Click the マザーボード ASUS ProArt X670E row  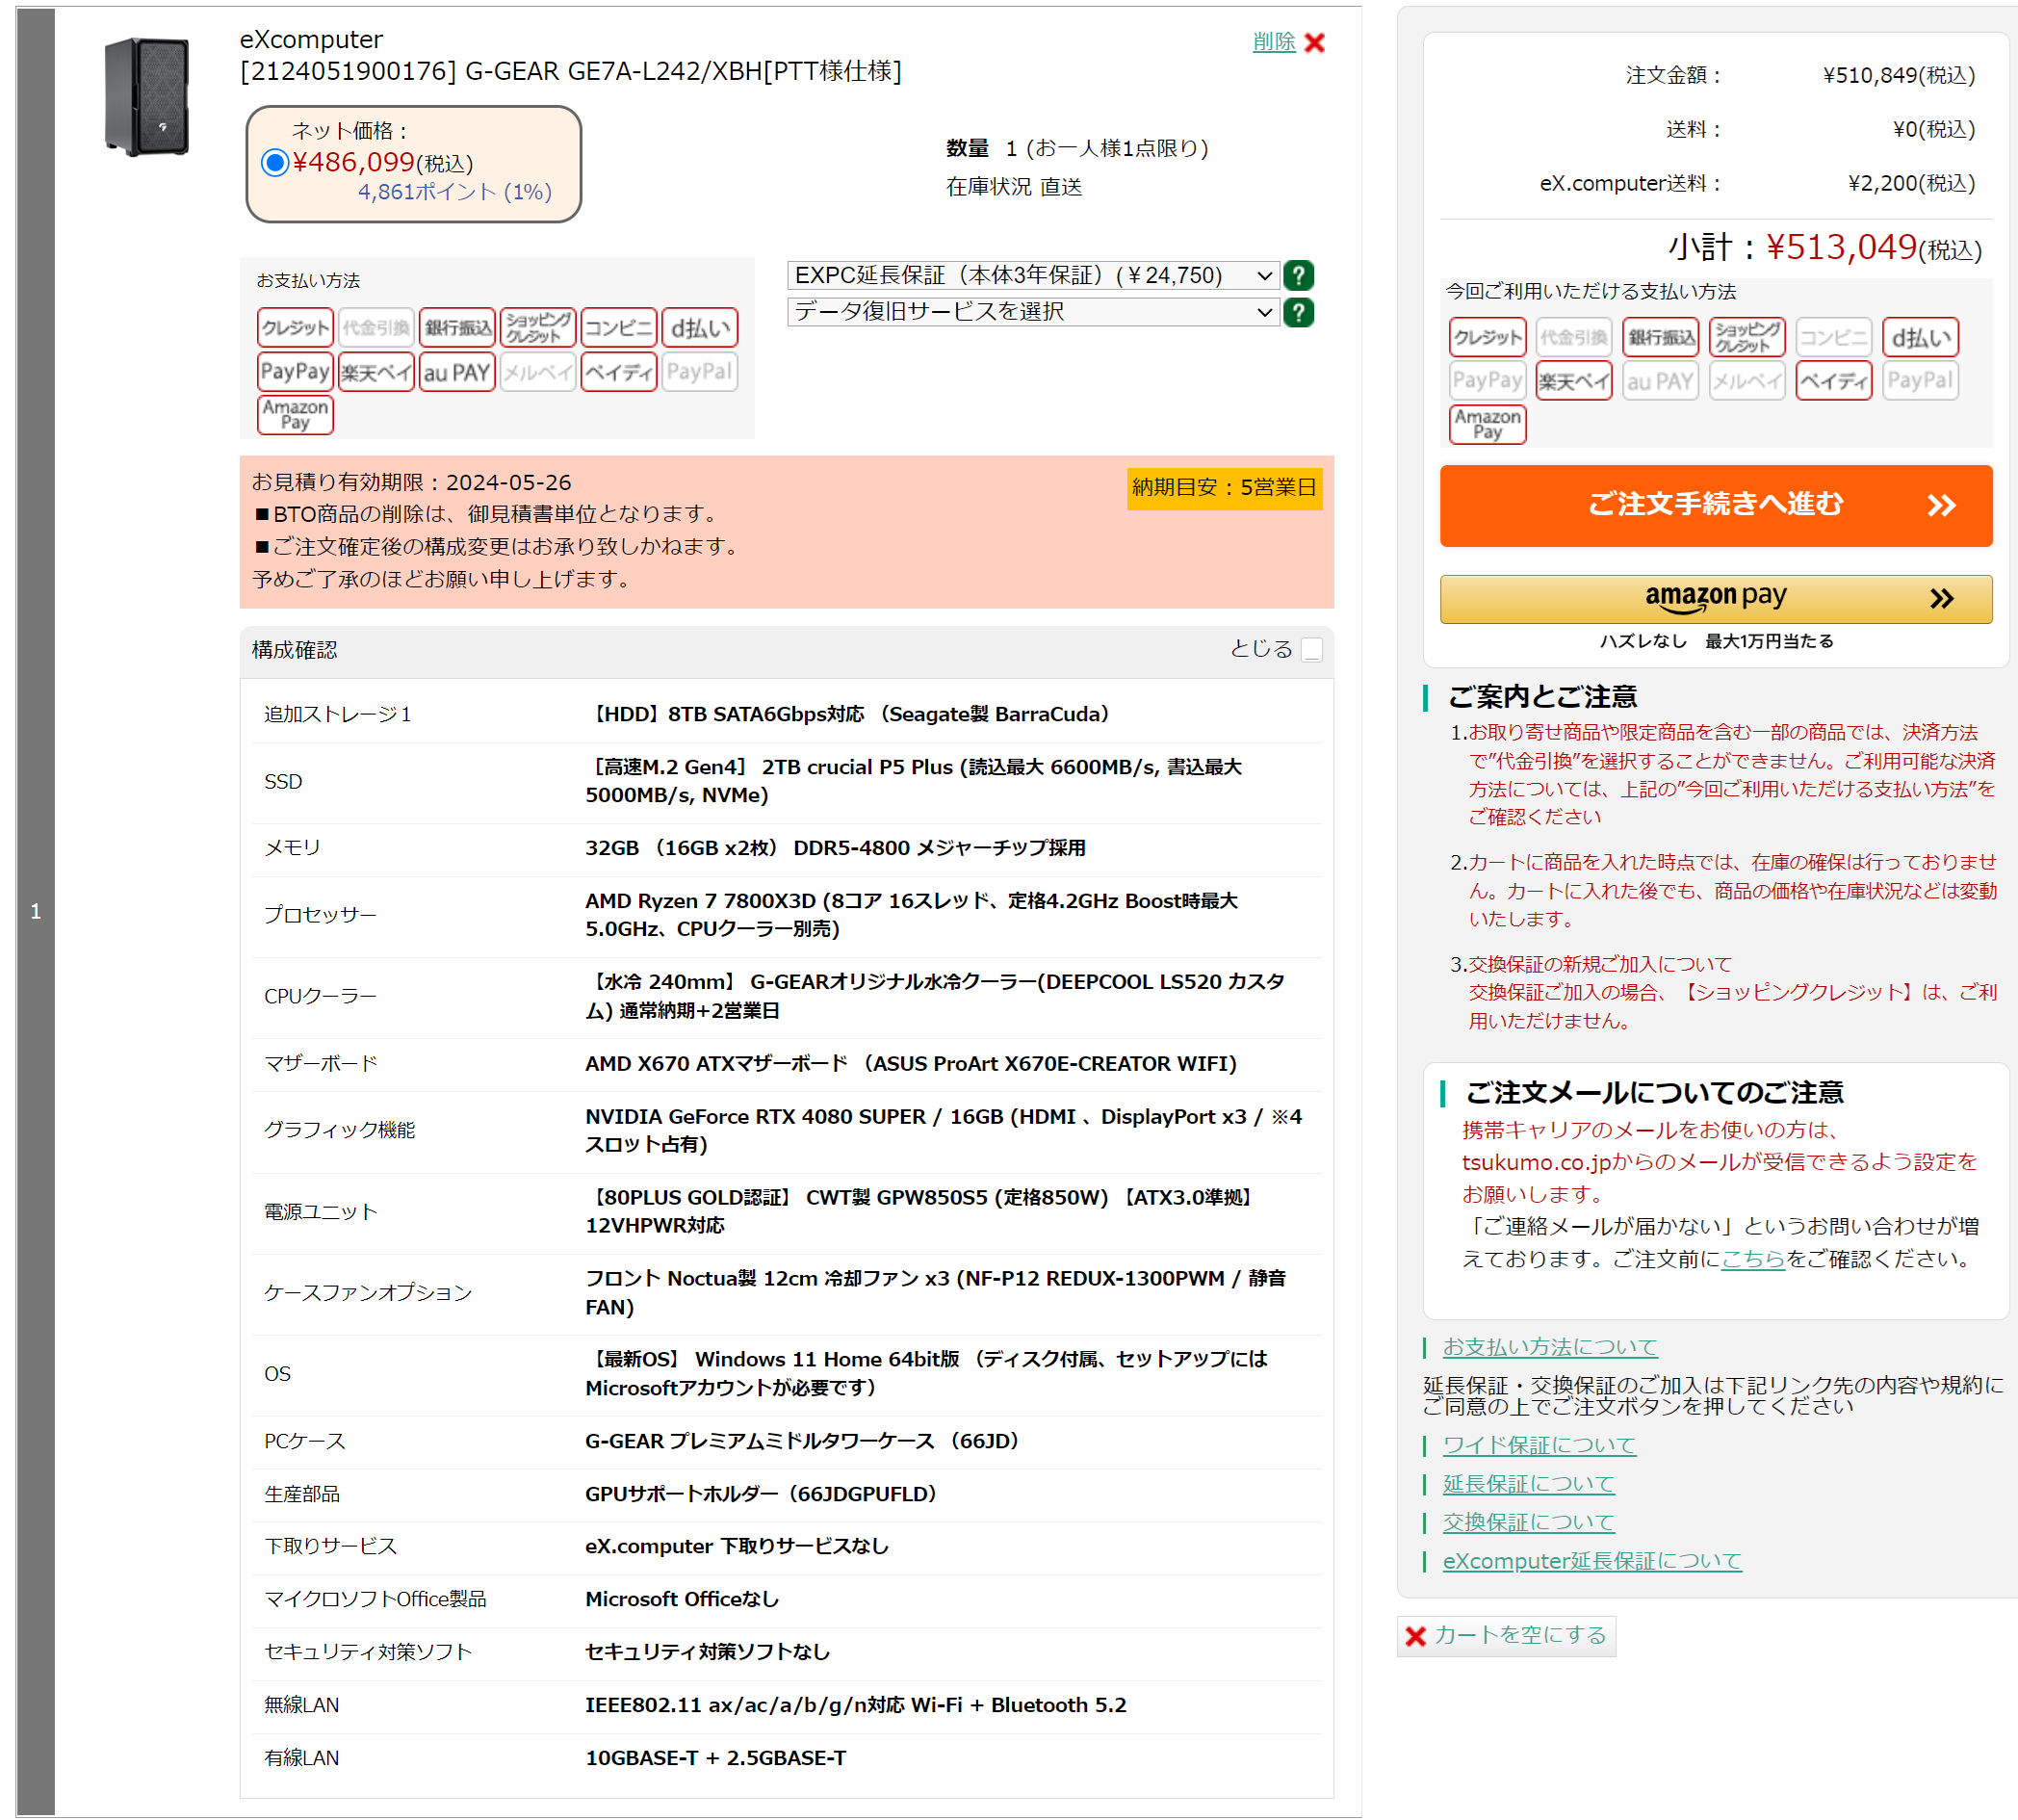coord(786,1064)
